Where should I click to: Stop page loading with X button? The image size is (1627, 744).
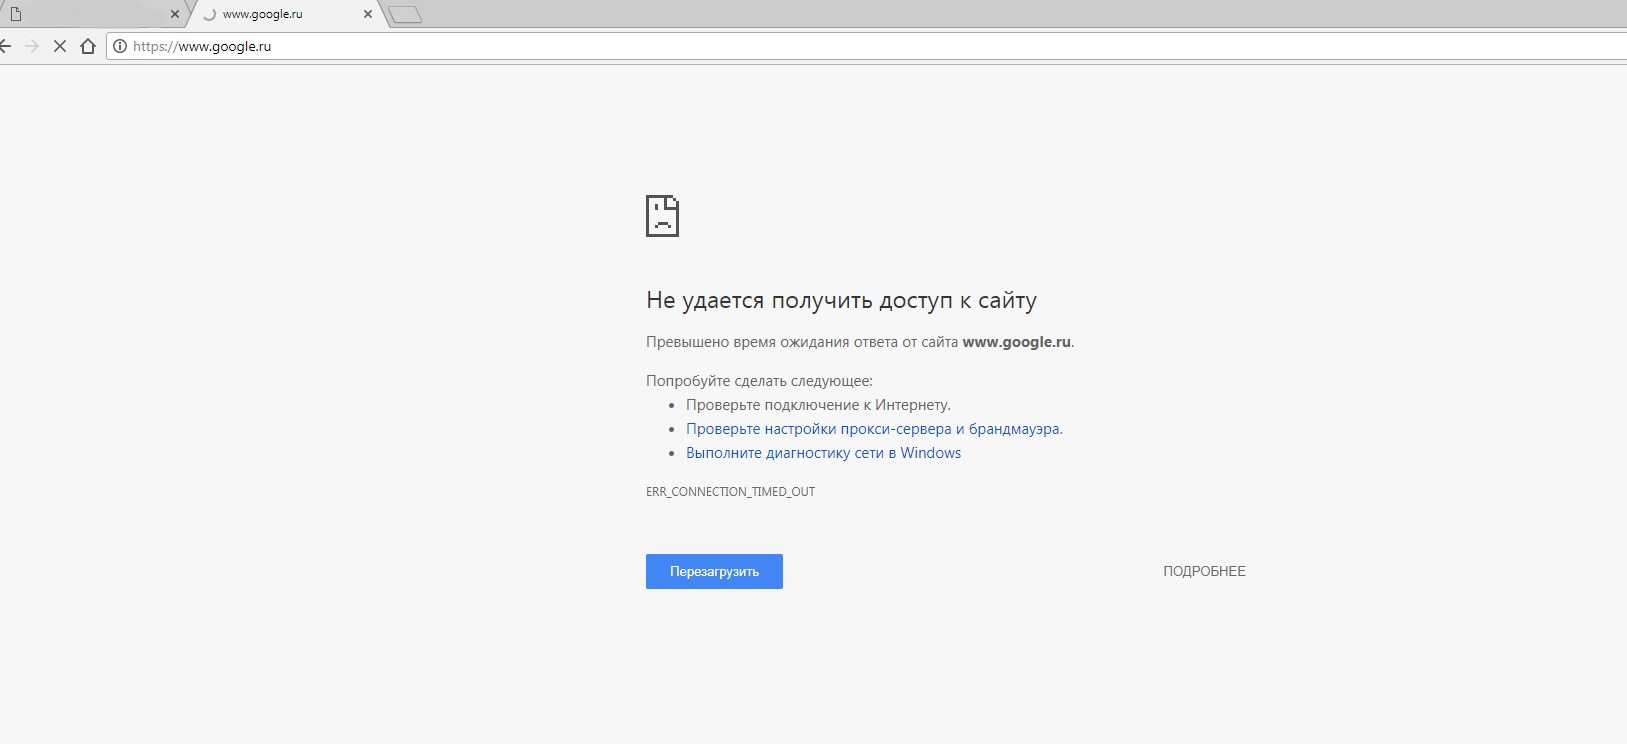(x=60, y=46)
